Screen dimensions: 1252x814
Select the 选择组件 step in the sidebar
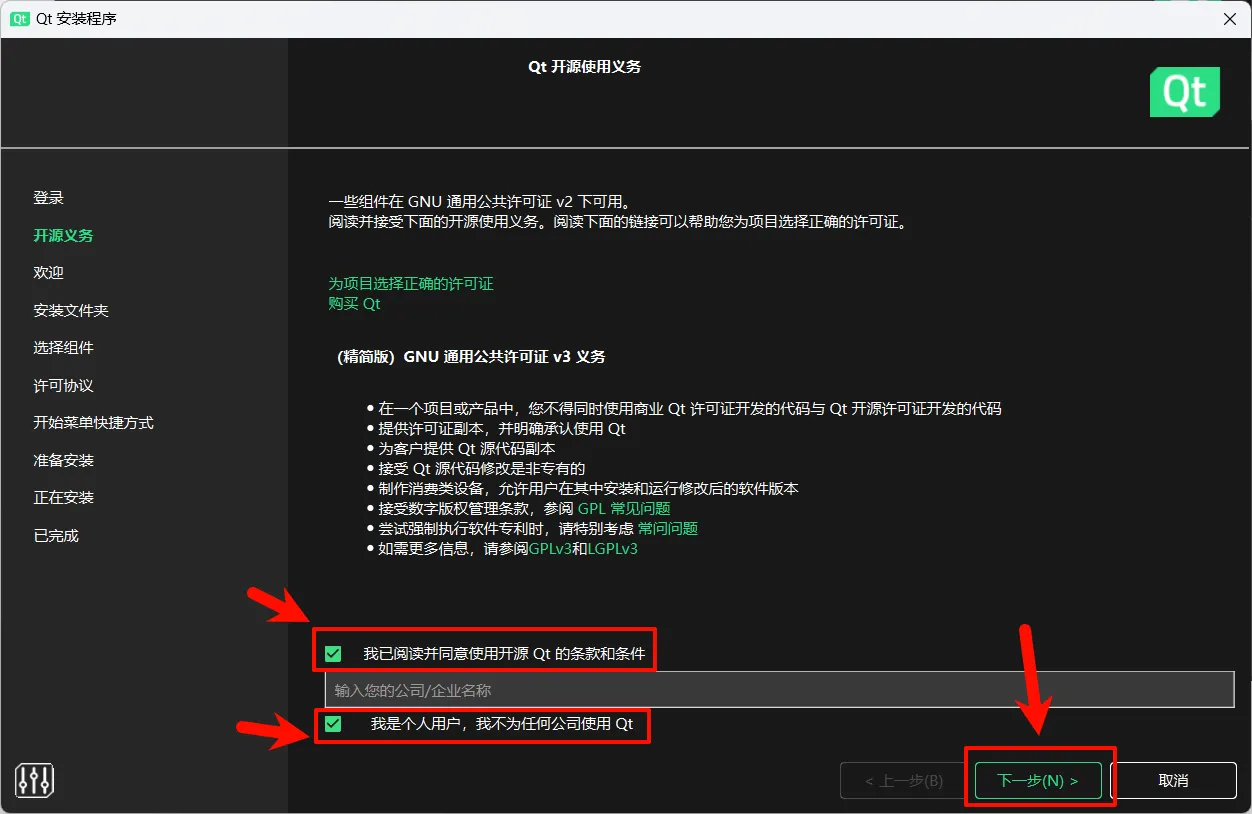click(62, 347)
